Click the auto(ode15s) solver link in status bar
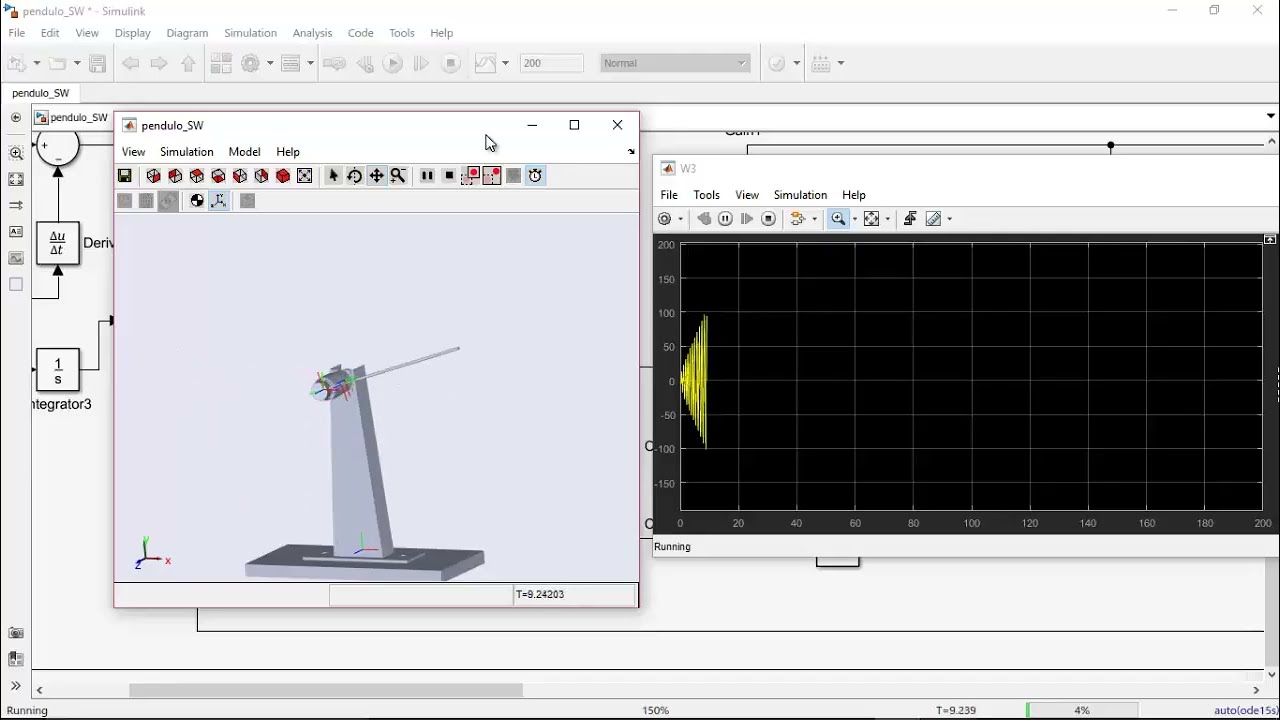This screenshot has height=720, width=1280. [1245, 710]
